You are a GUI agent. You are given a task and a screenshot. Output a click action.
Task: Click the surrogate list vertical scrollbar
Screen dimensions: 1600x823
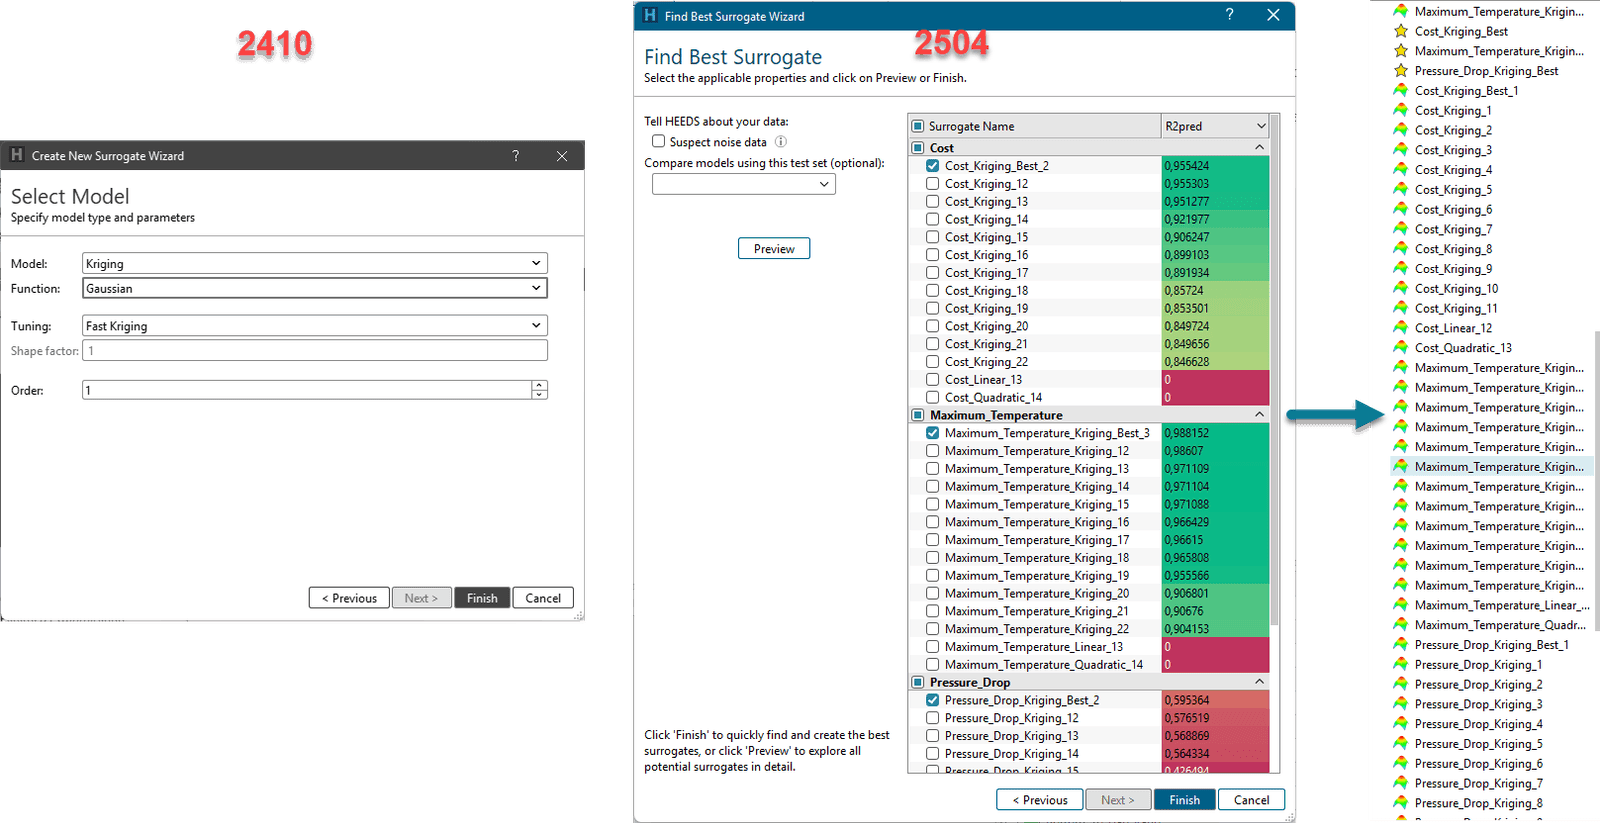point(1274,370)
